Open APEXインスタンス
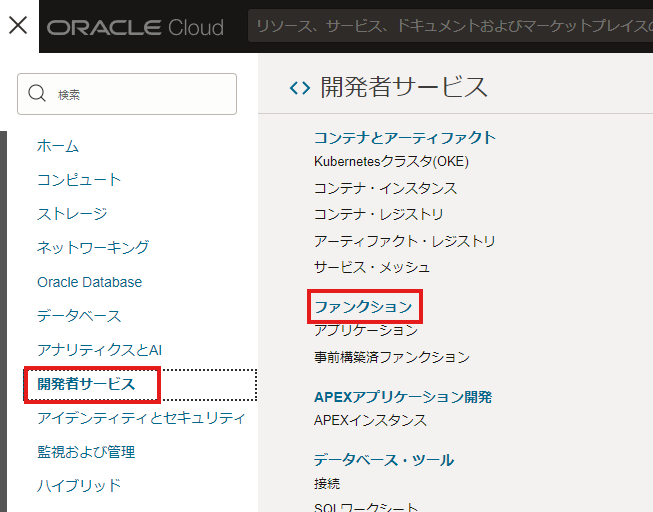The width and height of the screenshot is (653, 512). pyautogui.click(x=371, y=420)
